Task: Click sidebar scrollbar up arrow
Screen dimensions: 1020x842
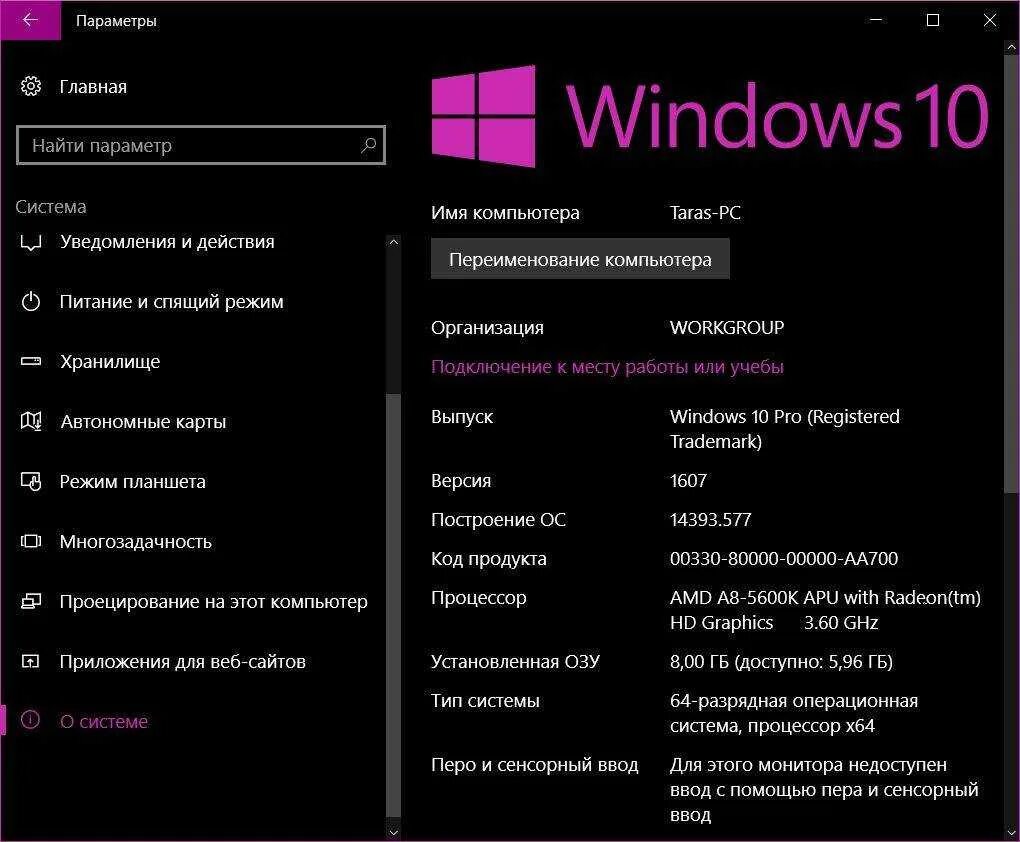Action: (393, 242)
